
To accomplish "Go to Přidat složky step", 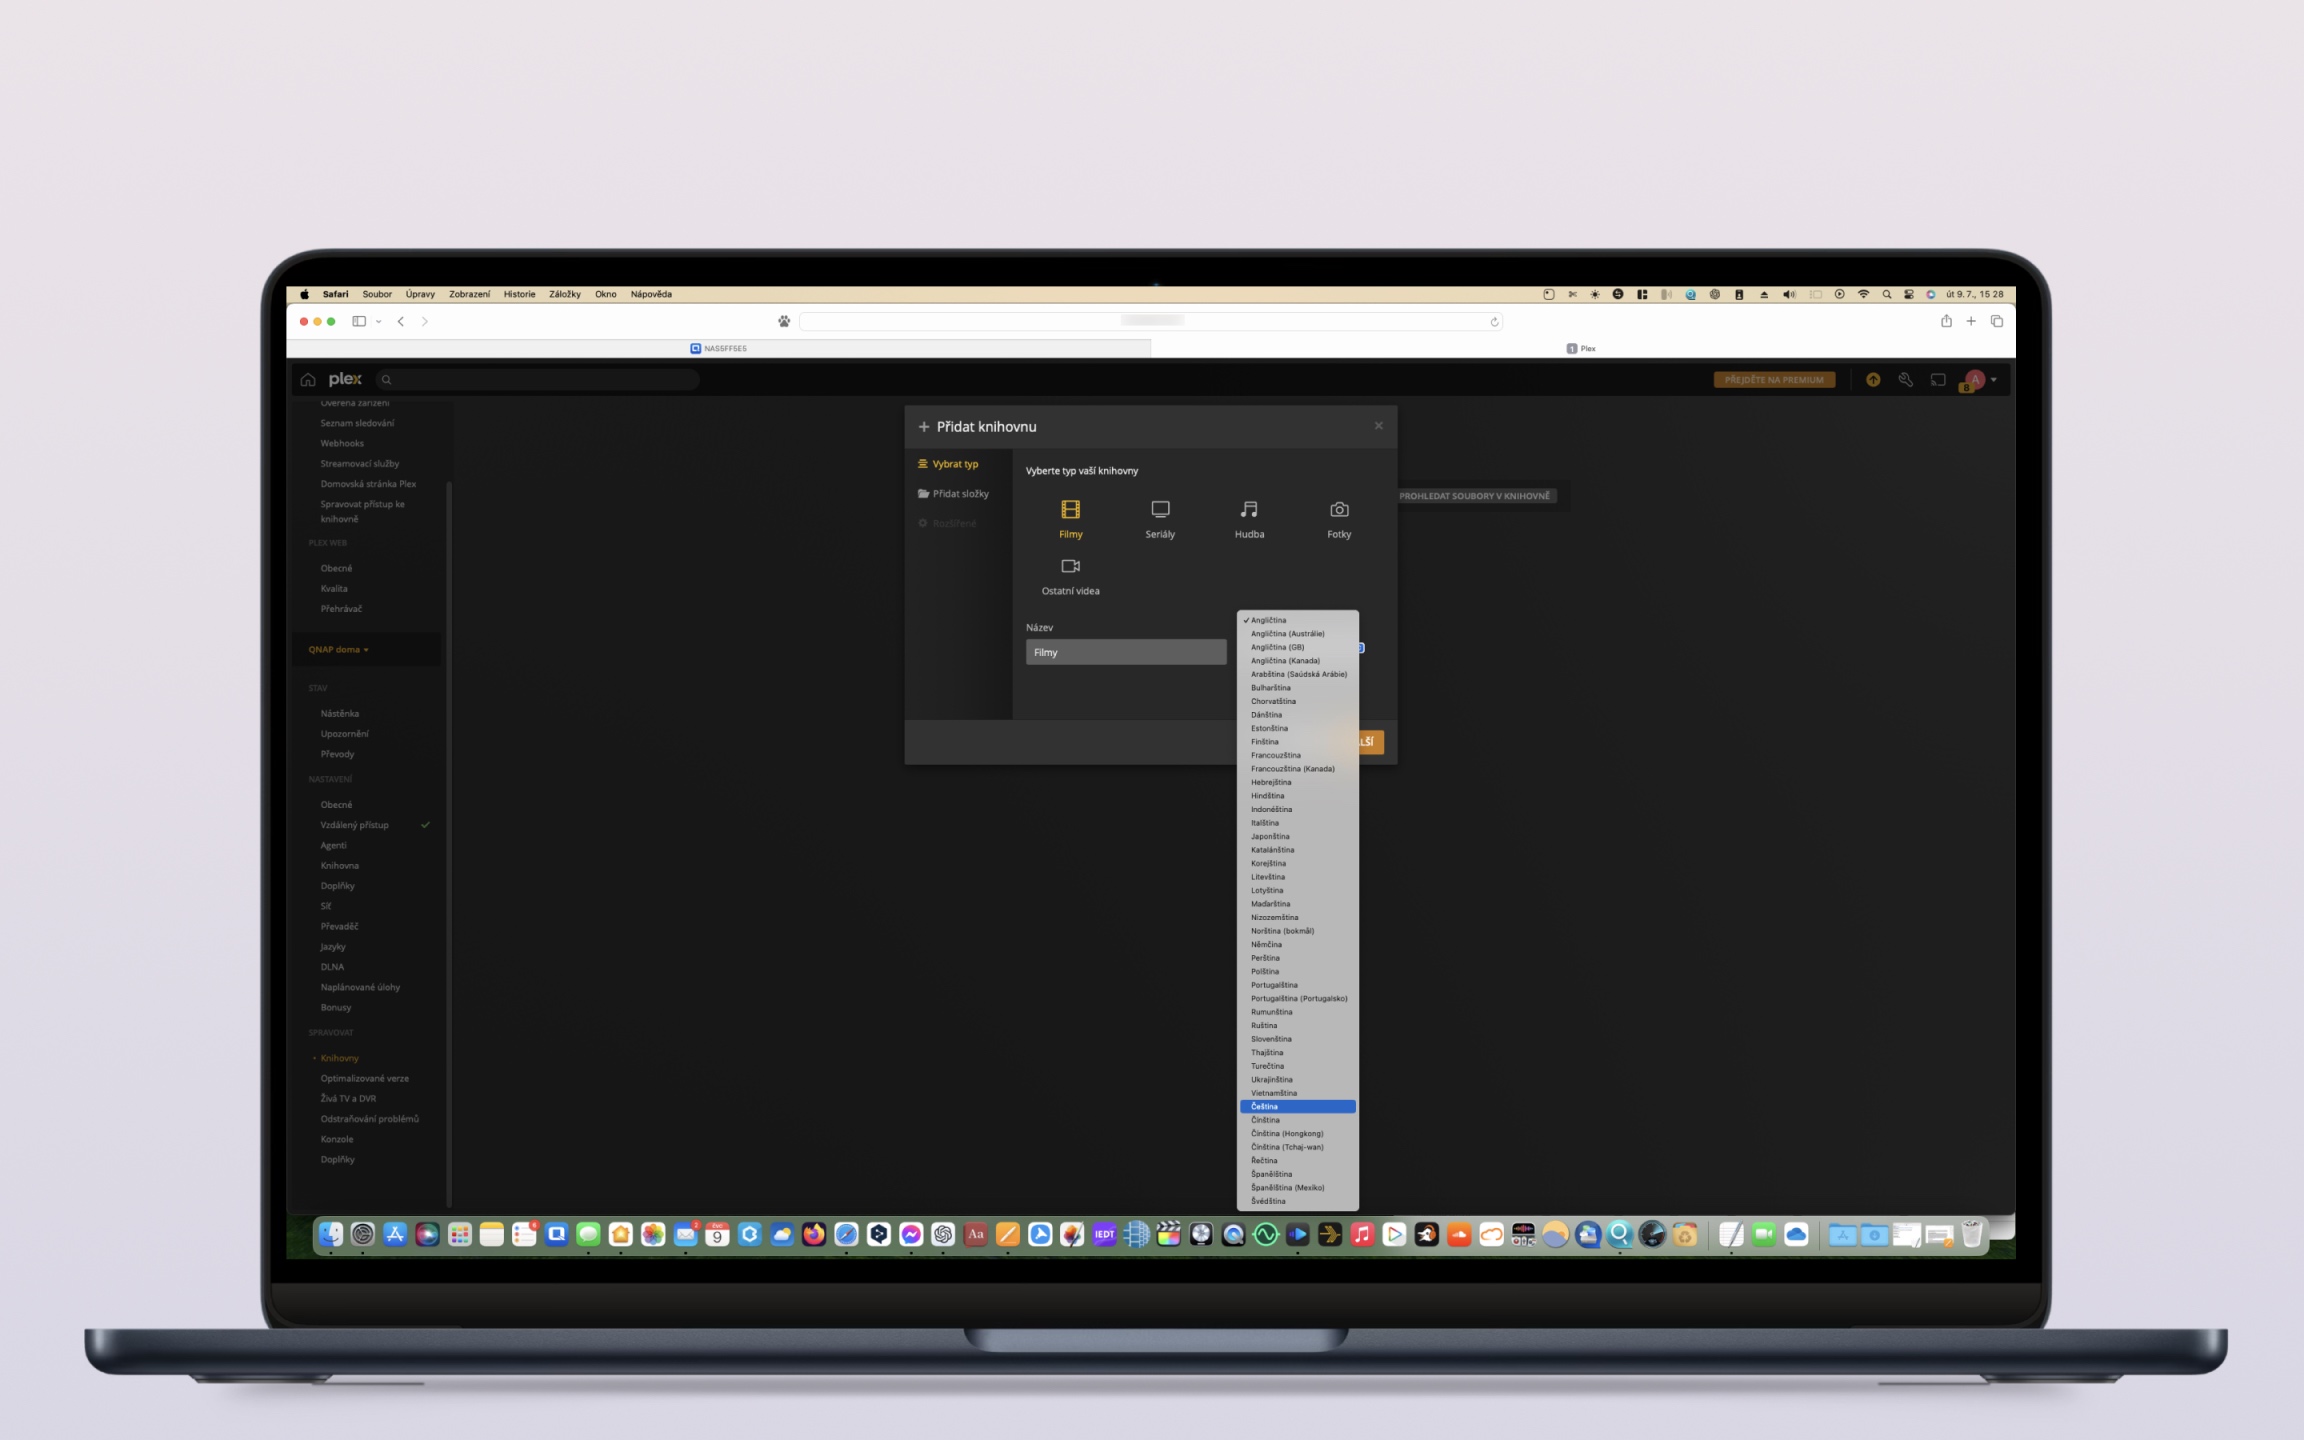I will 959,494.
